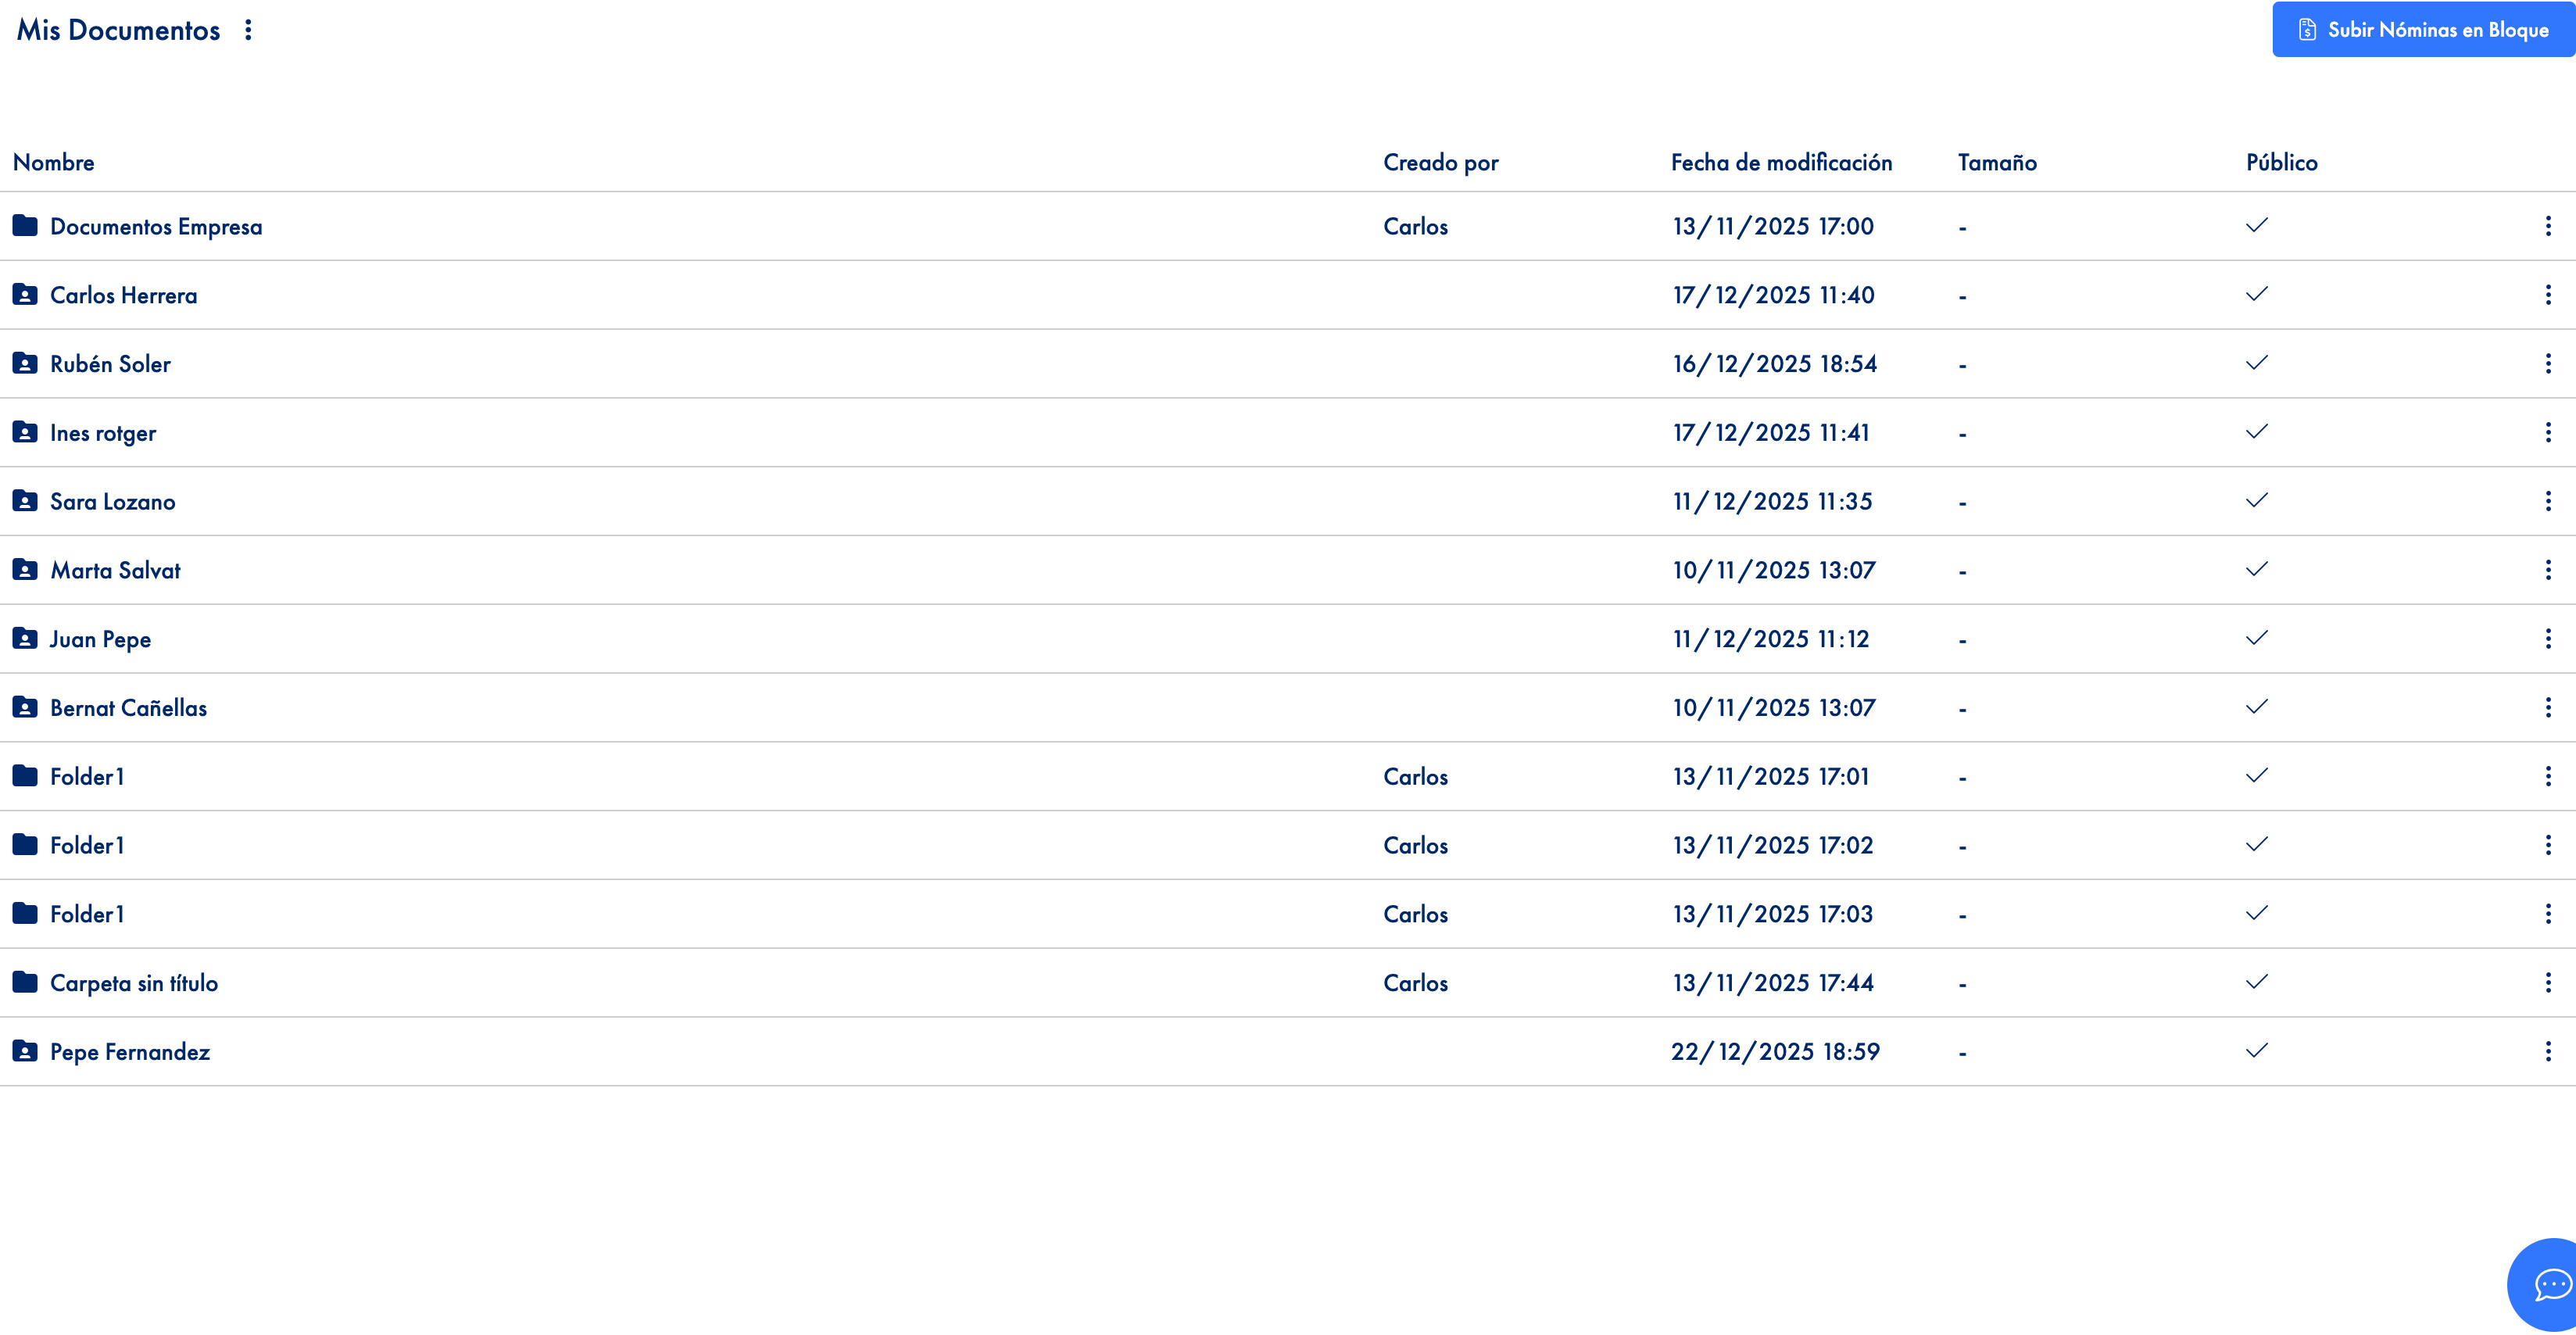Sort by Nombre column header
This screenshot has width=2576, height=1335.
click(x=54, y=162)
